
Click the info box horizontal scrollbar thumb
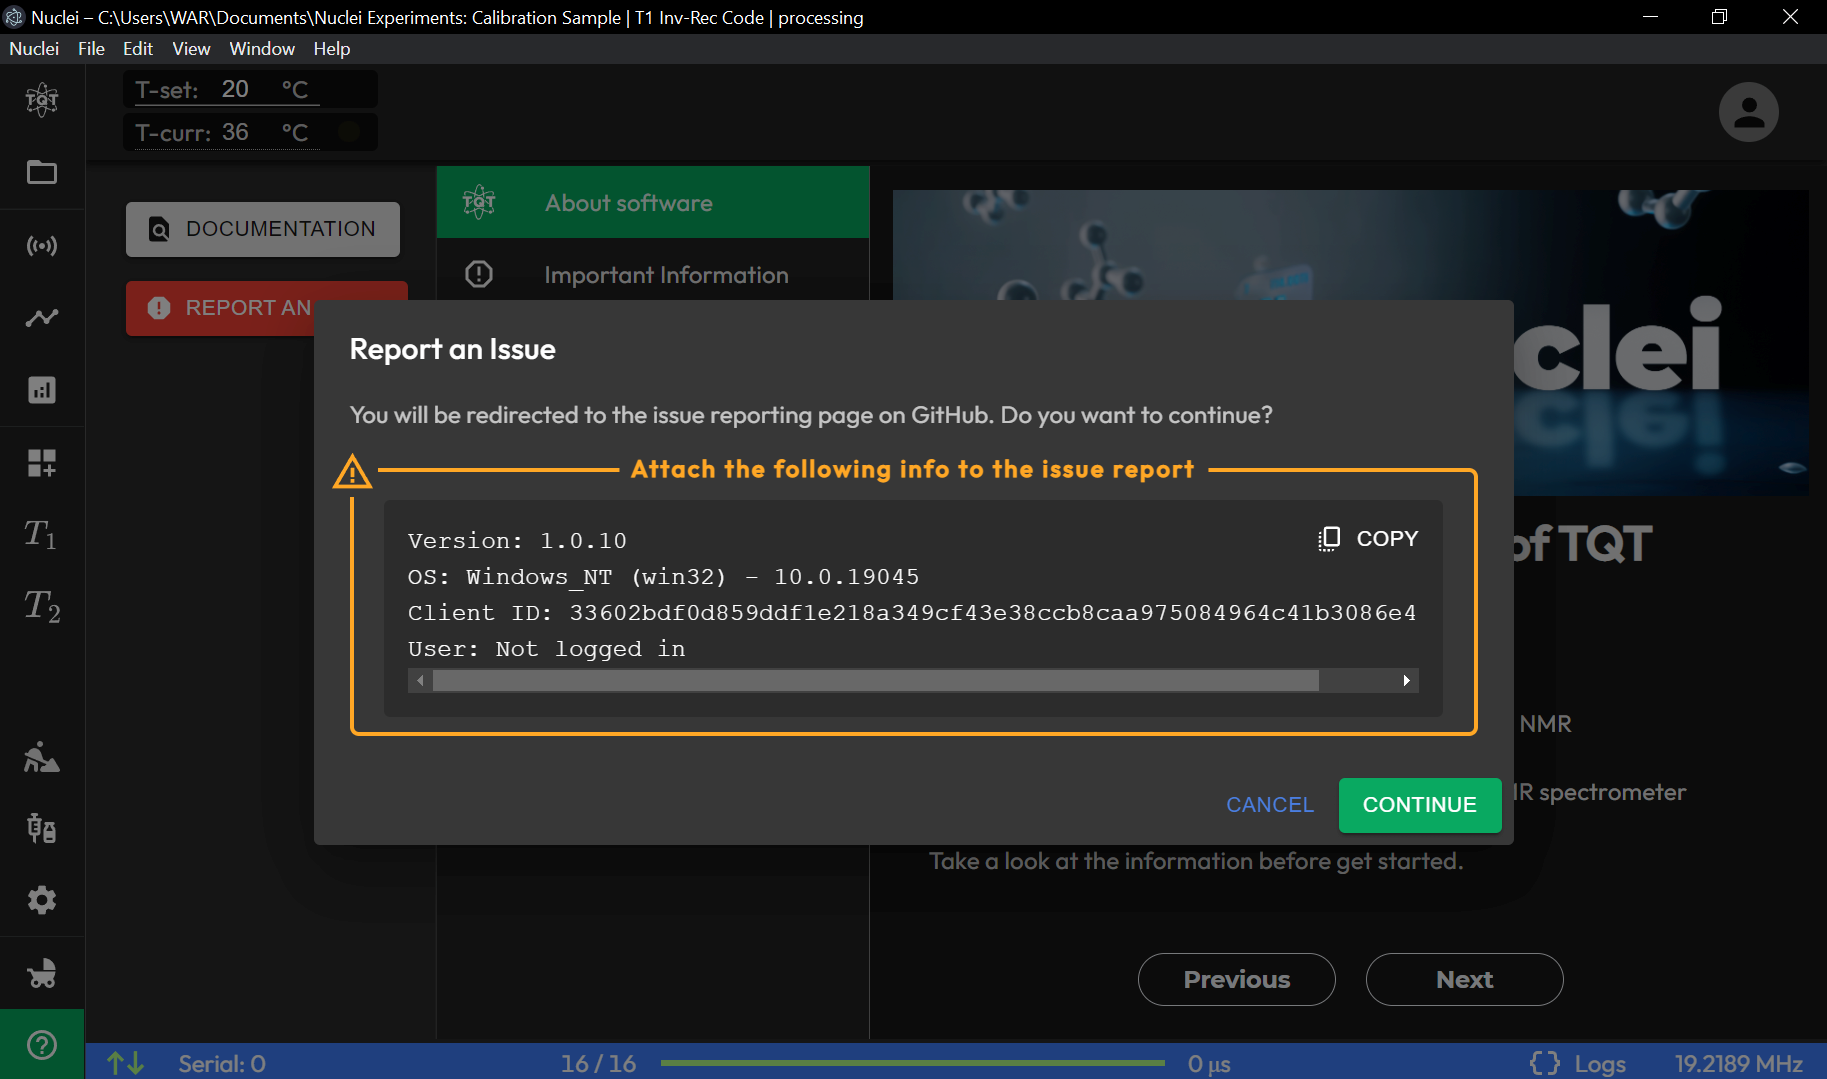tap(875, 681)
